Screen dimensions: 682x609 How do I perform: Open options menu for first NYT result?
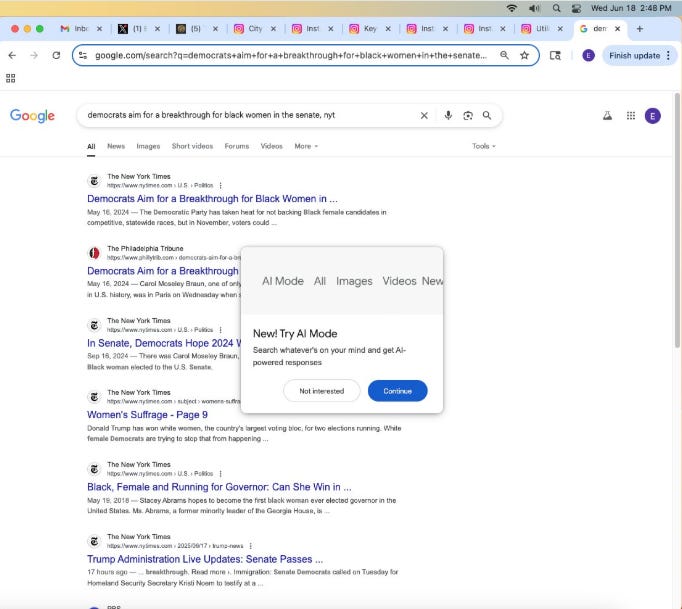[221, 186]
